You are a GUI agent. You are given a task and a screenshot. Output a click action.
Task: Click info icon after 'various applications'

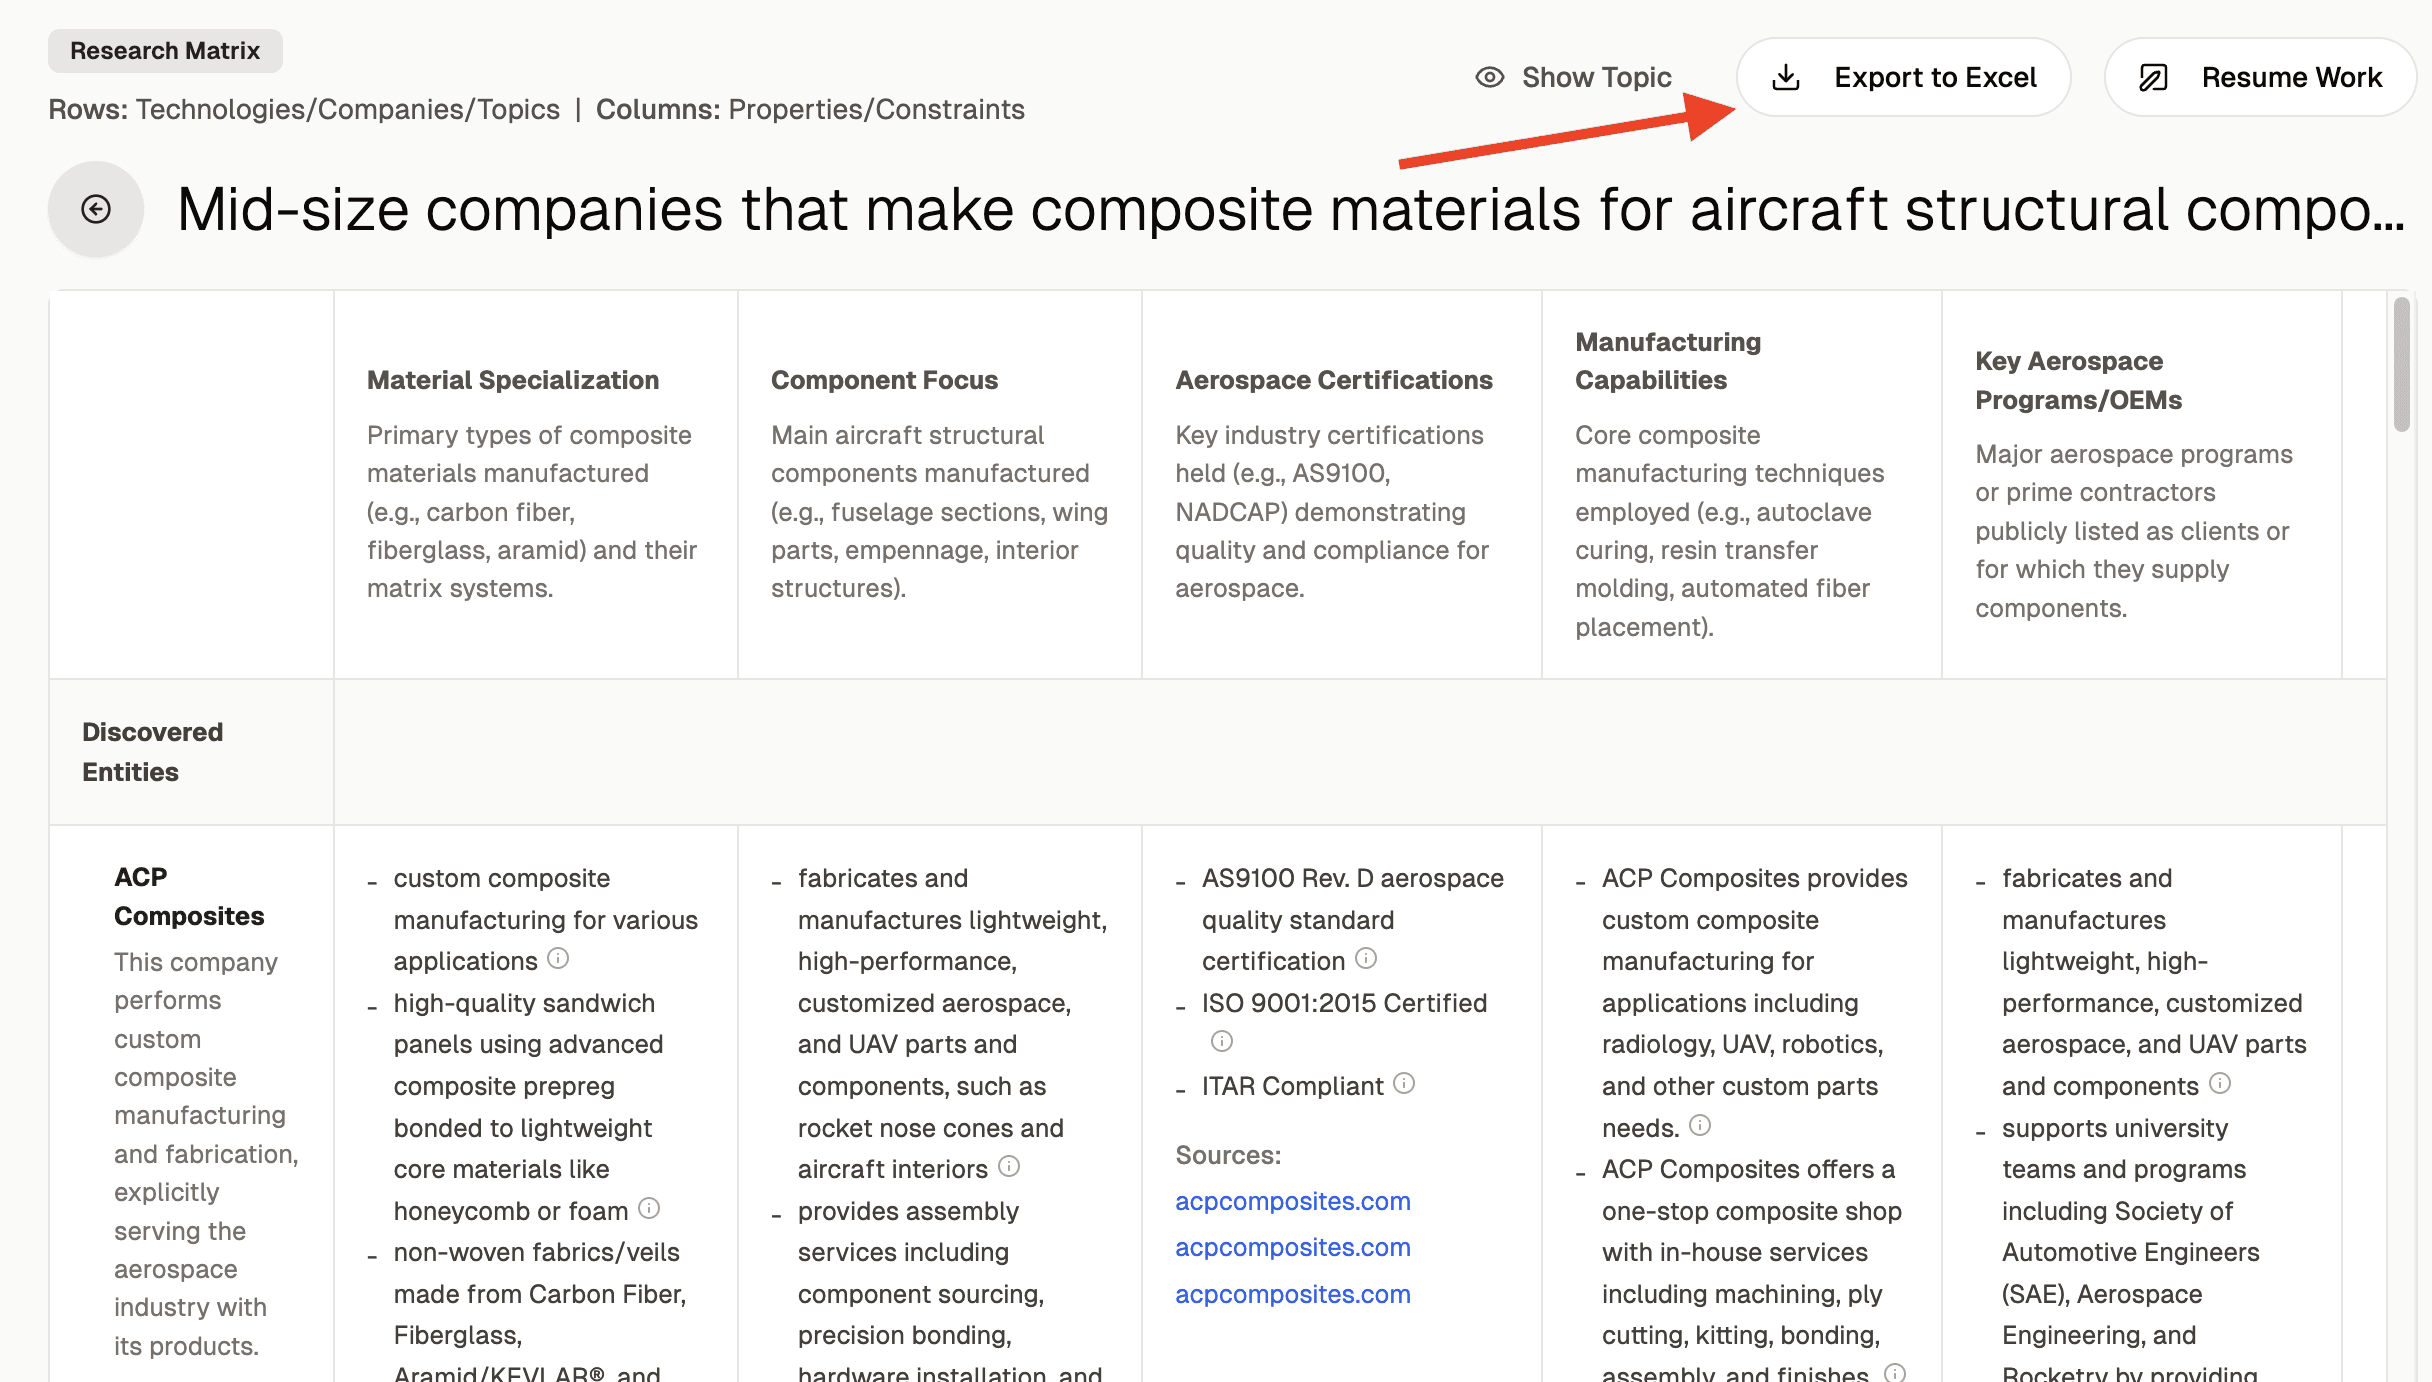(x=558, y=959)
